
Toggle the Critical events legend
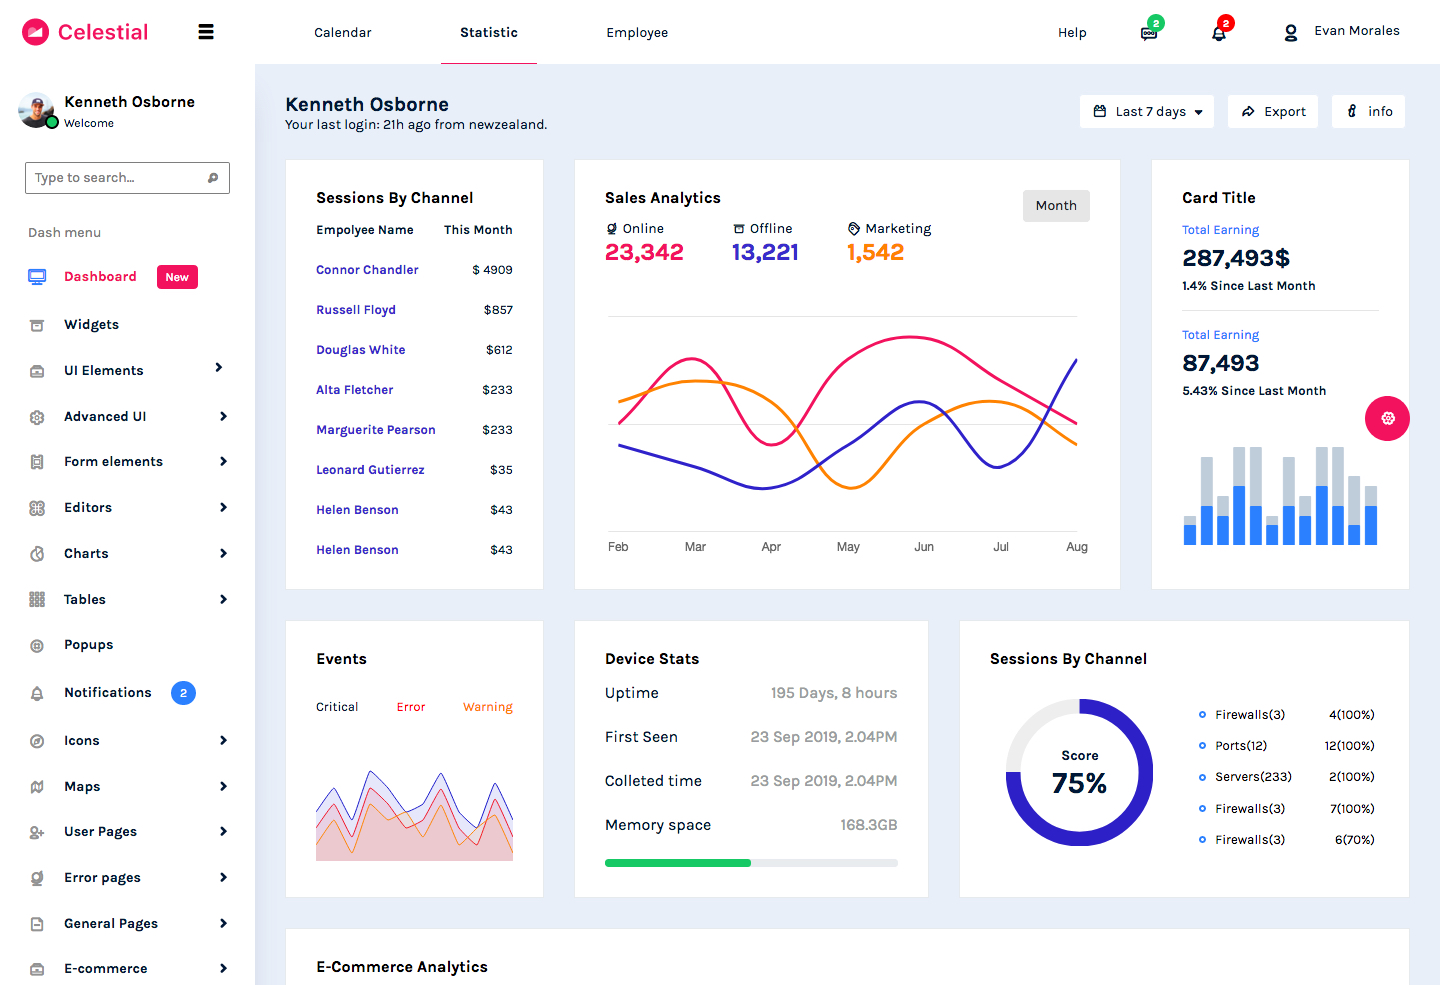337,707
